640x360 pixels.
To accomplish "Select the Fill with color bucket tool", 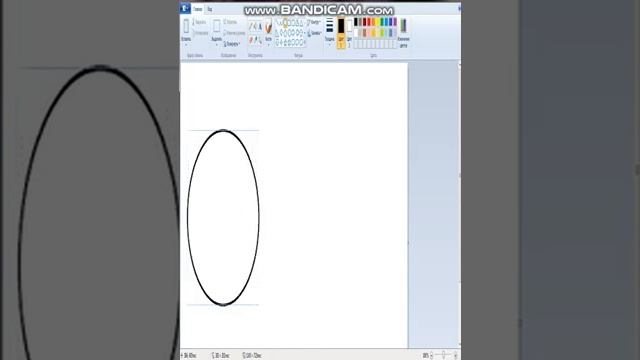I will pos(256,27).
